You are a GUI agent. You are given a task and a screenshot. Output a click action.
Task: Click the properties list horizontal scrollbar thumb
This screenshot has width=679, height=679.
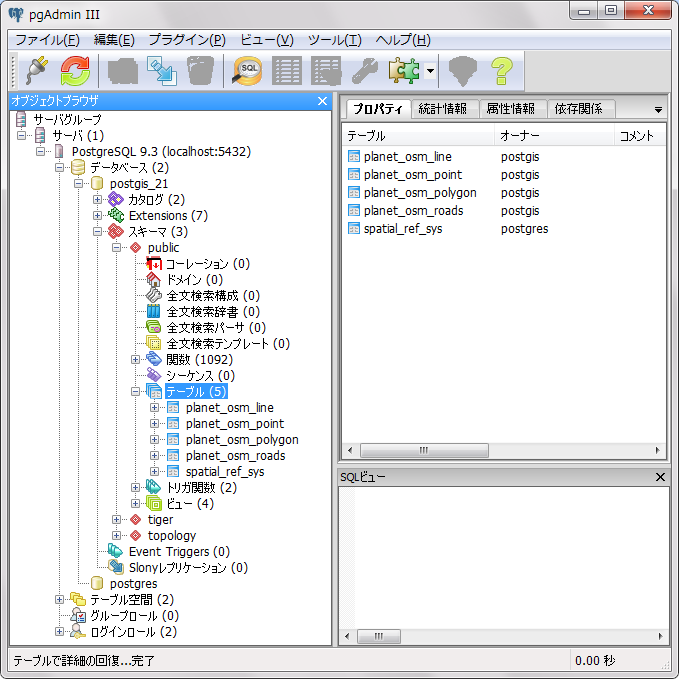click(x=424, y=450)
